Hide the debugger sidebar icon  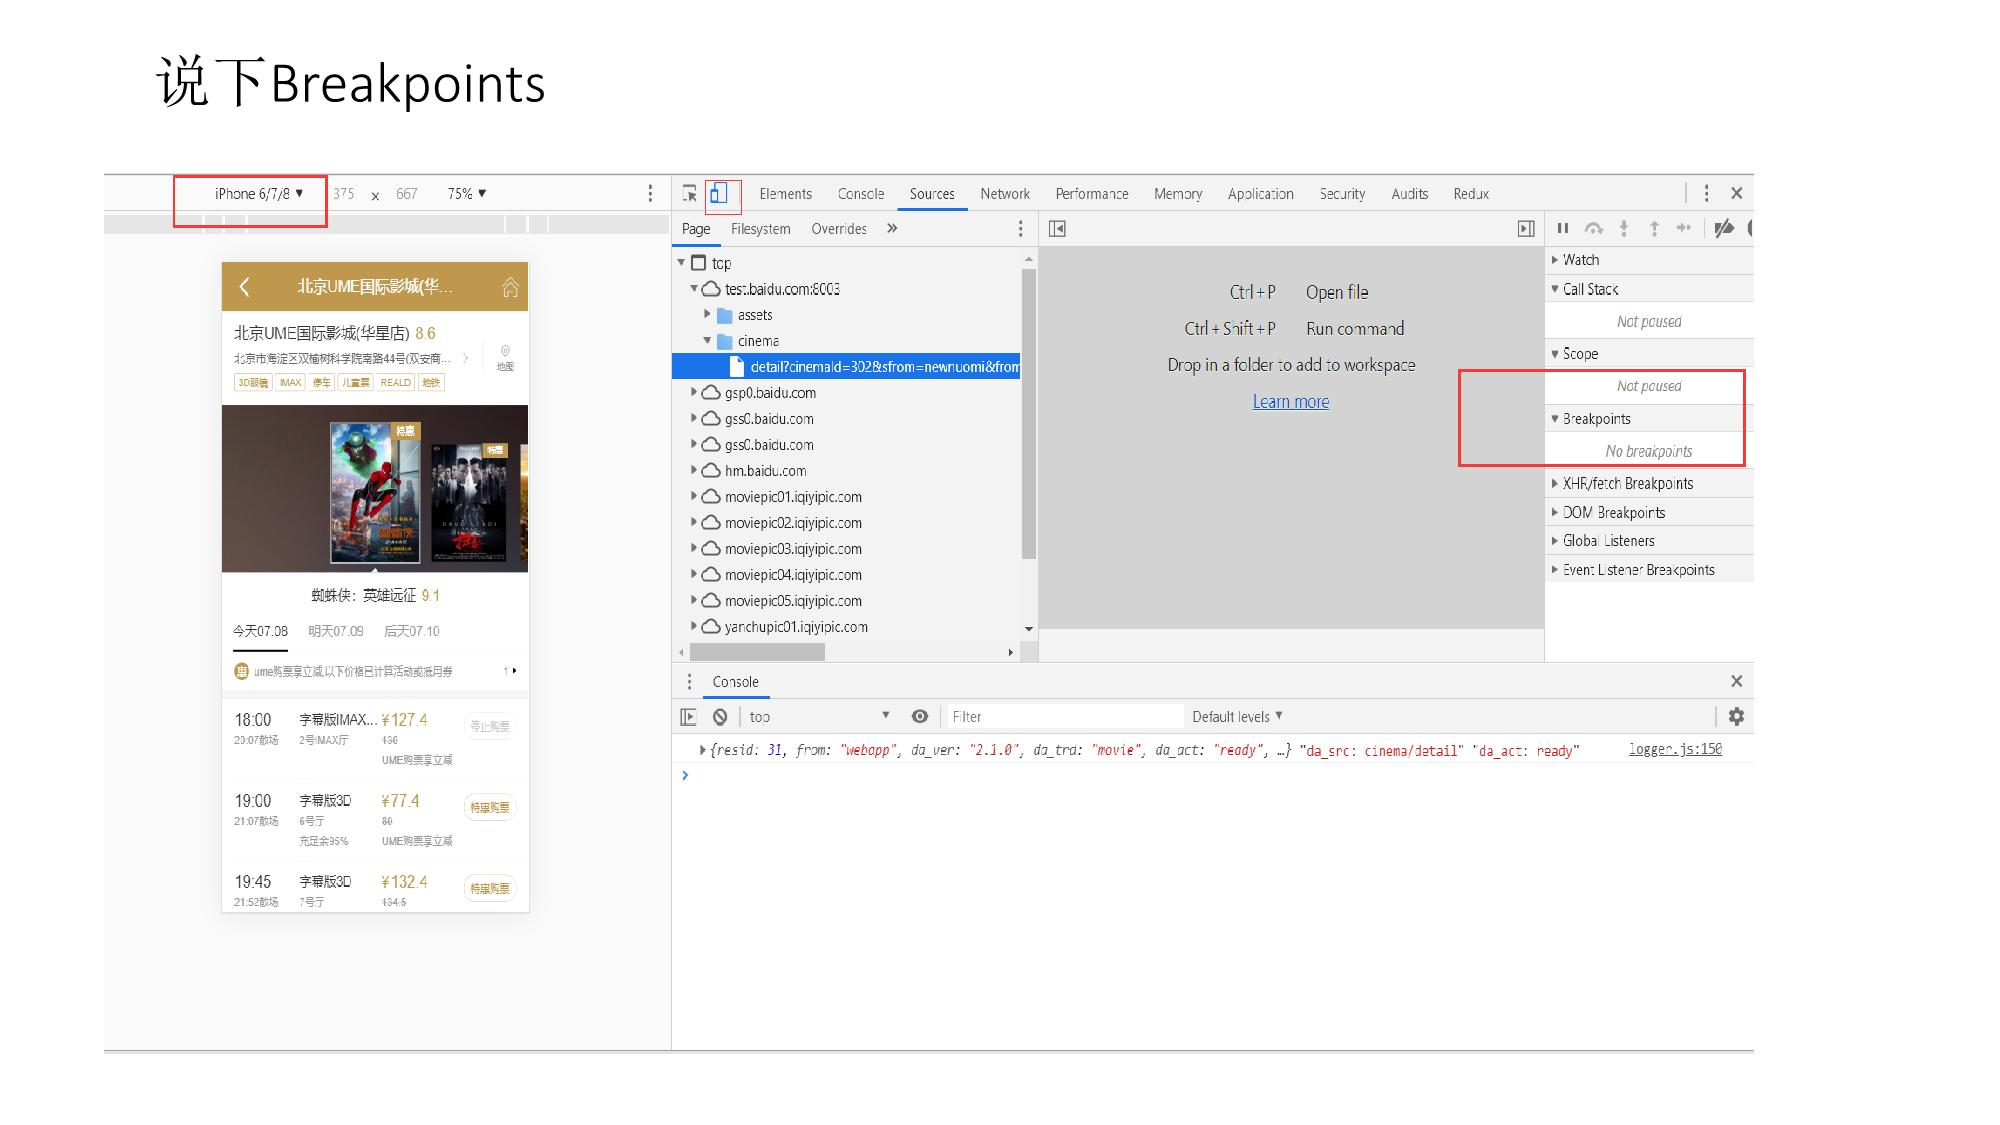[1526, 229]
